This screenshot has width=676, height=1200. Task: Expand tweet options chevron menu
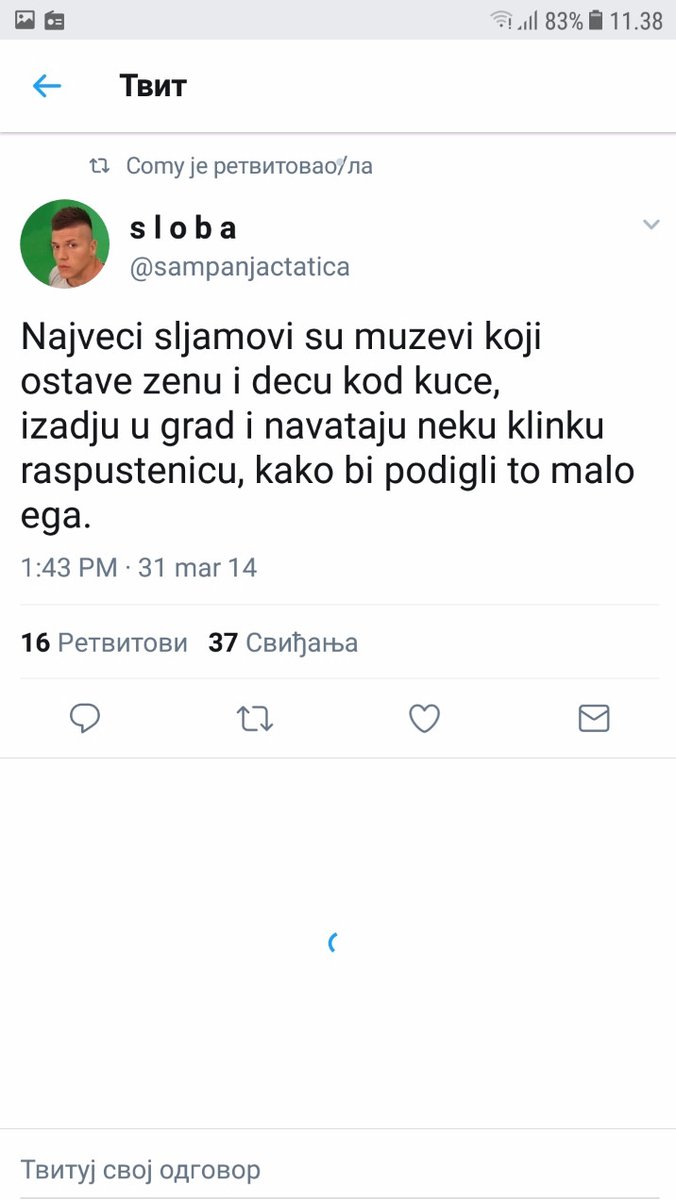pos(651,225)
